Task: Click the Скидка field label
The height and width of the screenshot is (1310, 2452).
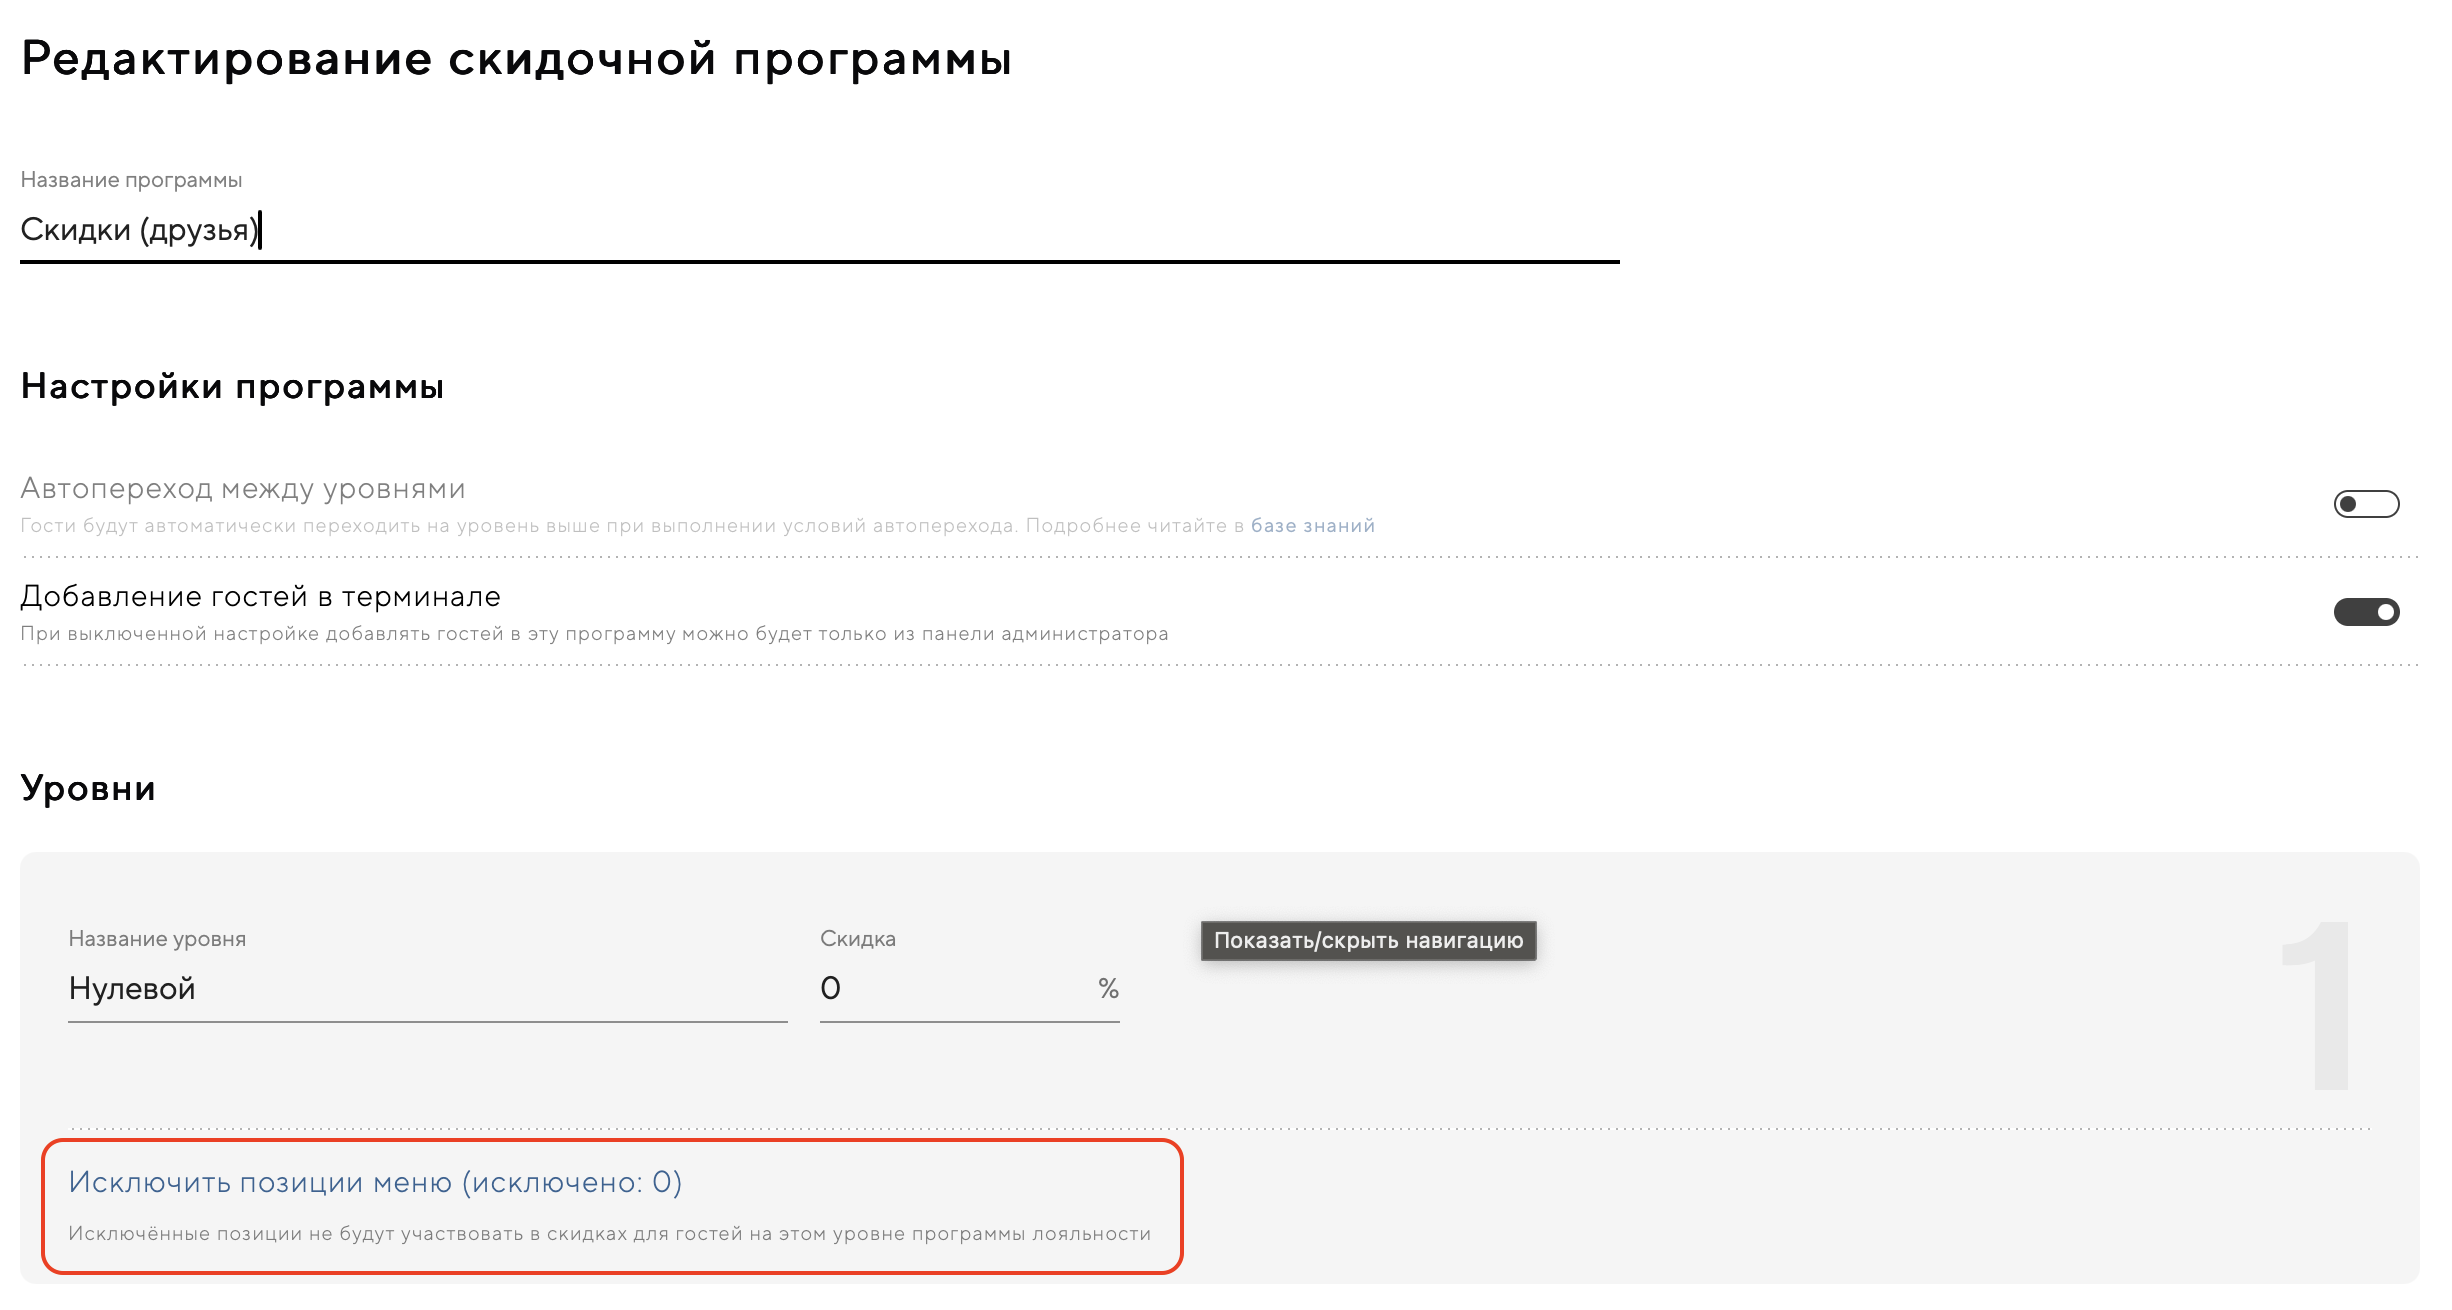Action: [x=857, y=939]
